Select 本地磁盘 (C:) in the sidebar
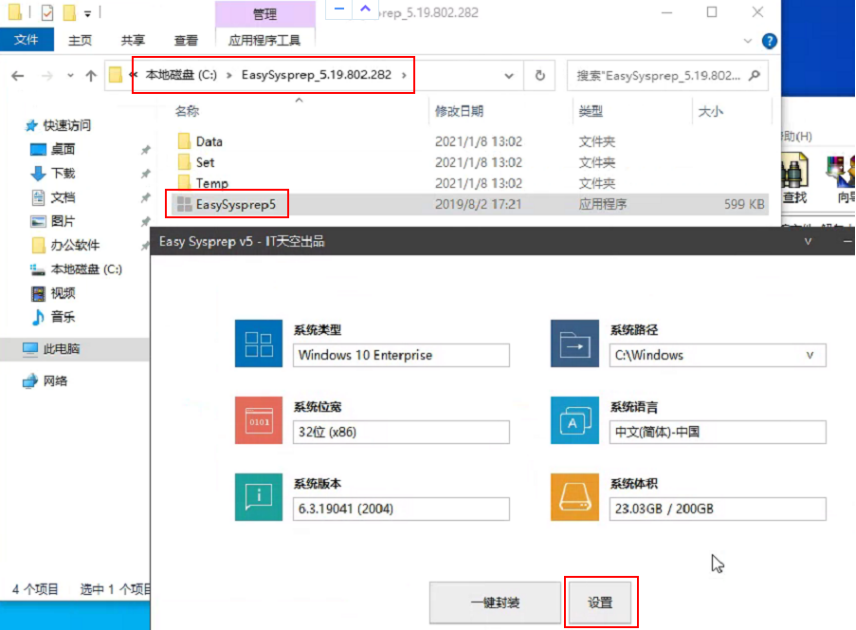Screen dimensions: 856x630 tap(76, 269)
